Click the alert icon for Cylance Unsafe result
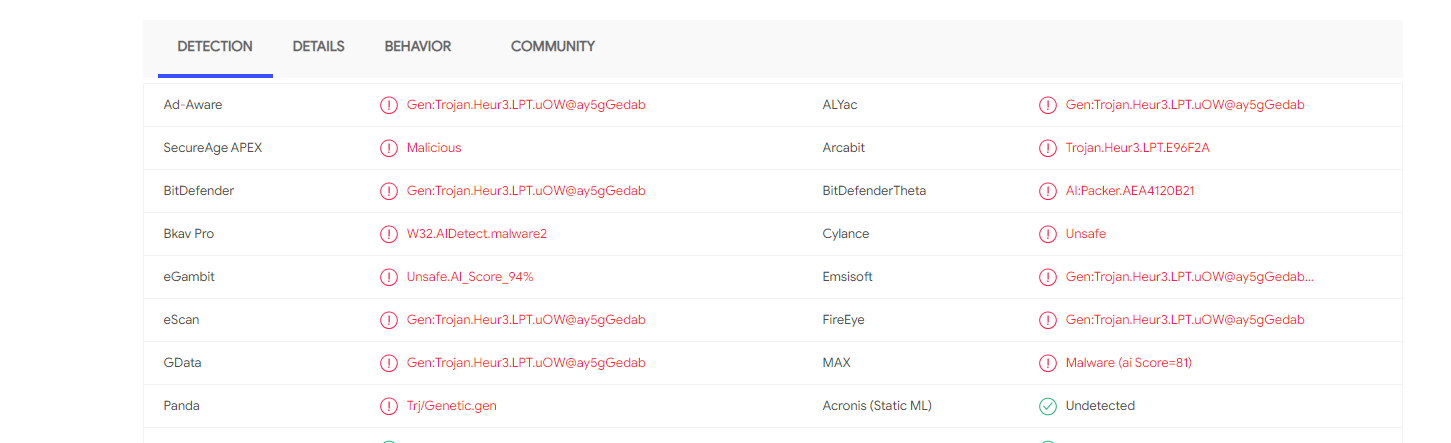Viewport: 1451px width, 443px height. pyautogui.click(x=1048, y=234)
